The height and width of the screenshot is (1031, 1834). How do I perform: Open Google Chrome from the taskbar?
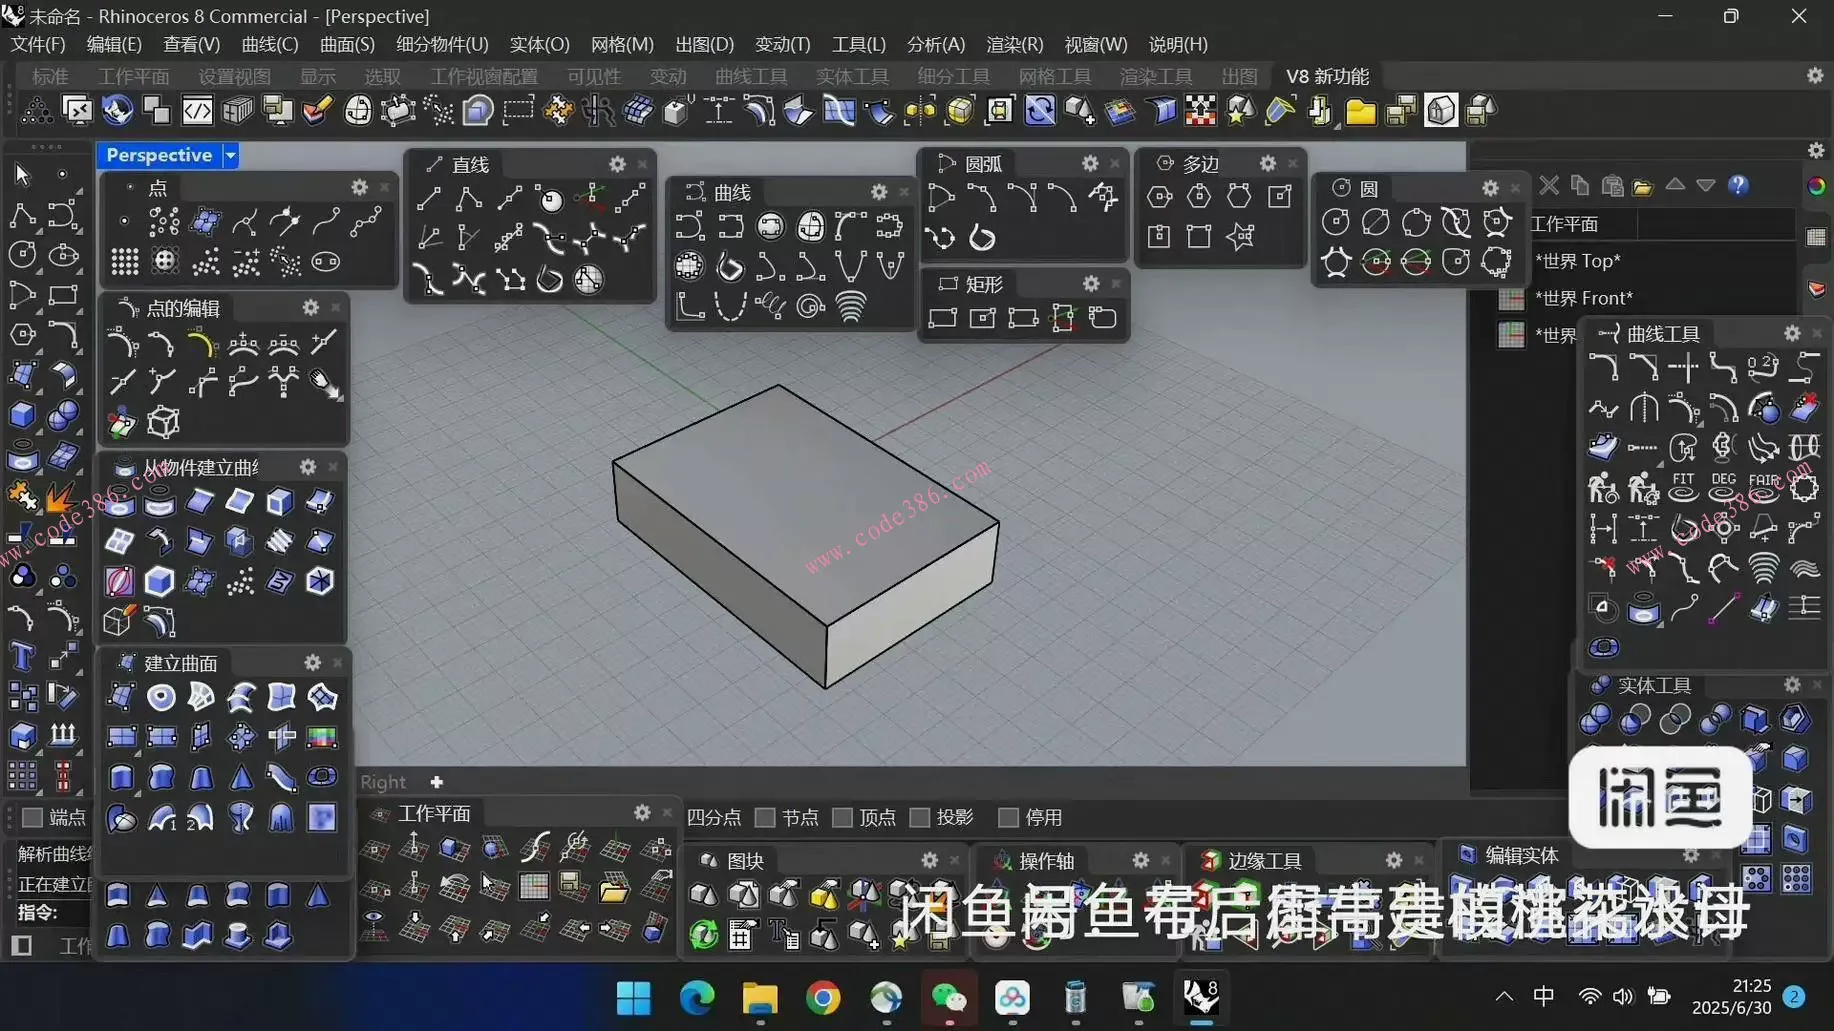(x=822, y=997)
